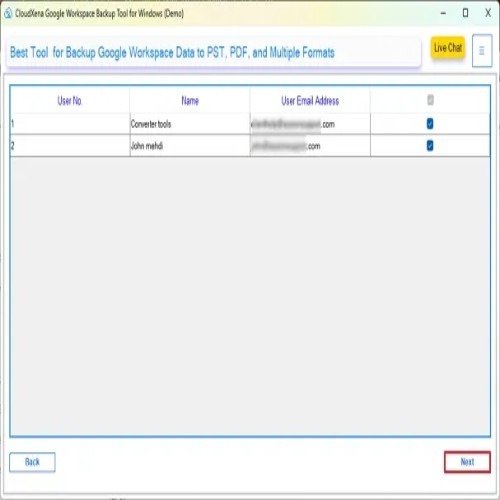Click the Name column header
The height and width of the screenshot is (500, 500).
(x=190, y=100)
